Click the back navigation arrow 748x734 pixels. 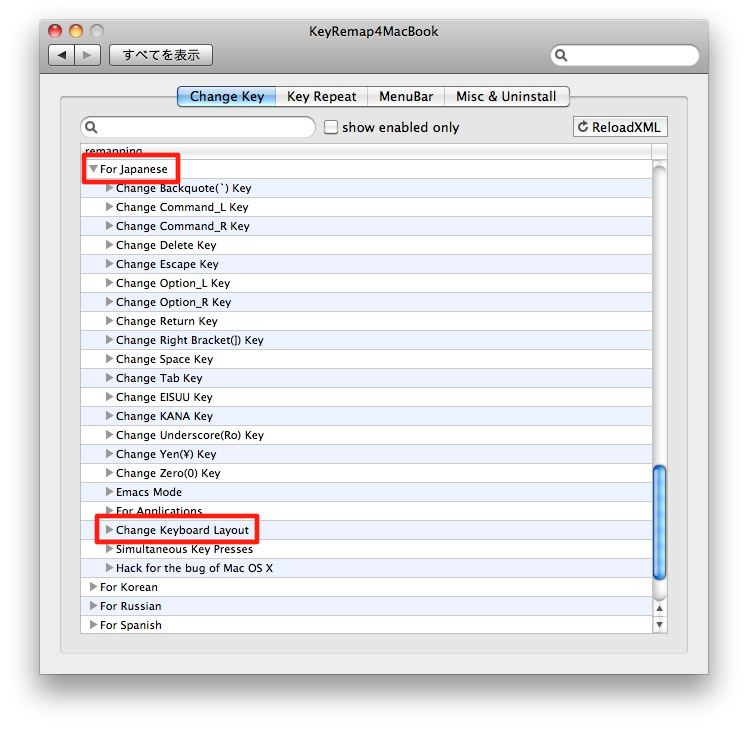pyautogui.click(x=62, y=56)
